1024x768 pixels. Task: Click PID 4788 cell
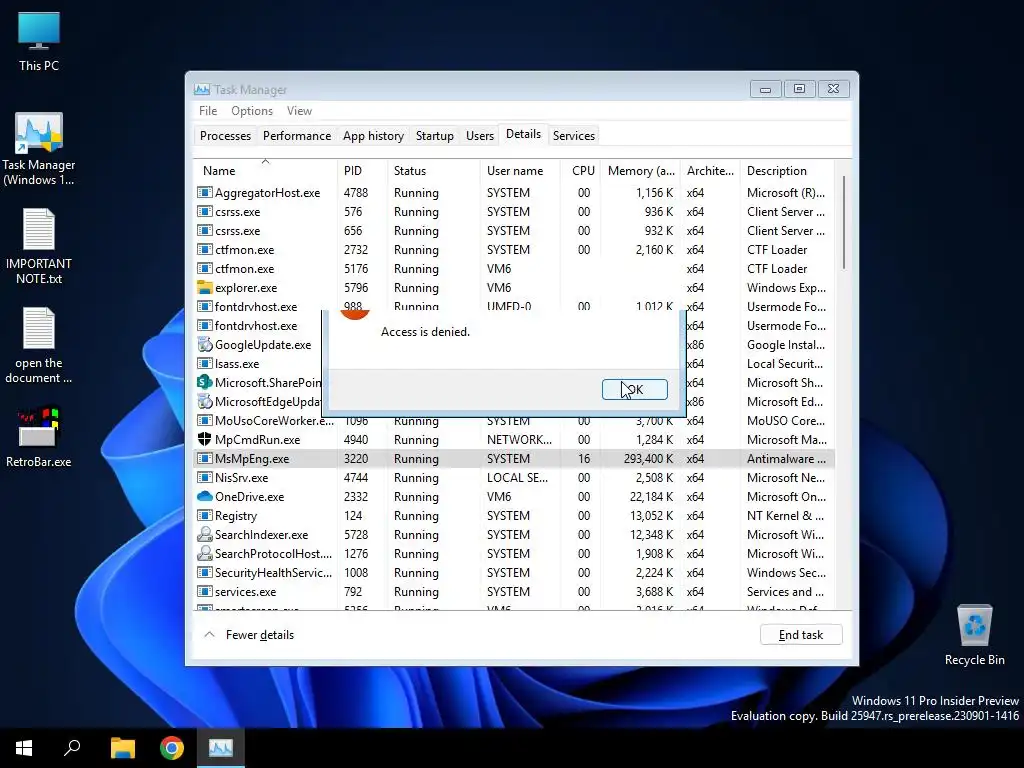pos(356,193)
